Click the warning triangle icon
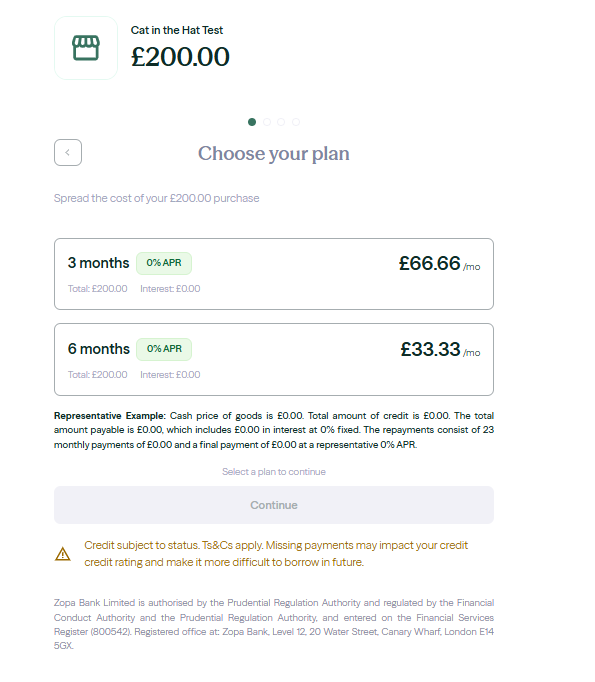This screenshot has width=595, height=682. (63, 554)
